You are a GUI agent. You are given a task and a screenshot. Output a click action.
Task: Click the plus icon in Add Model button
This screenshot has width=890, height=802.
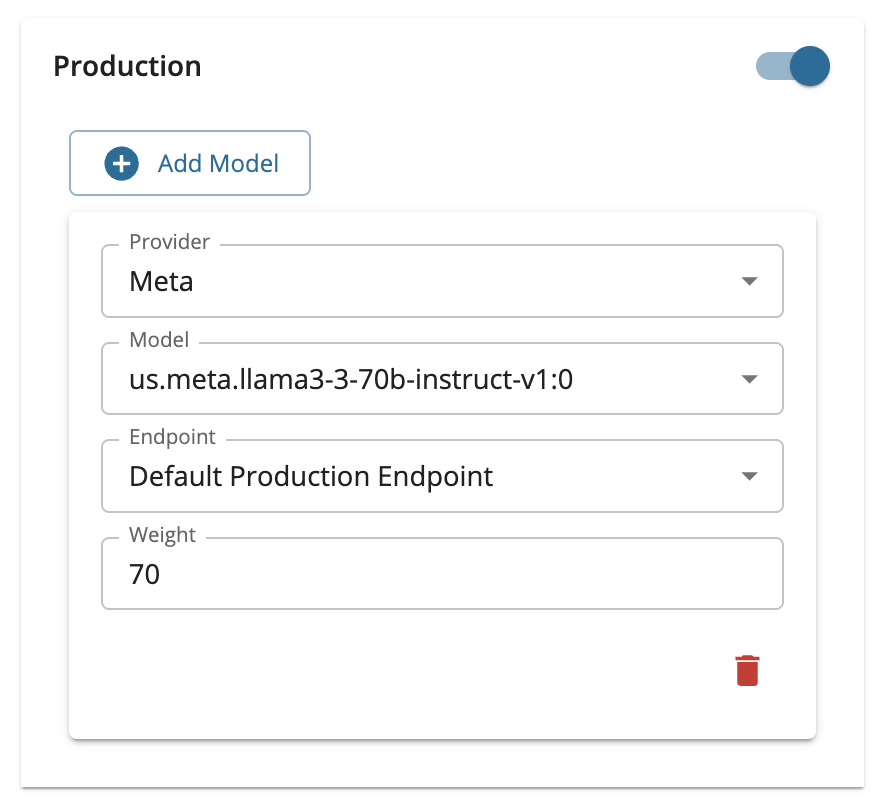click(120, 162)
